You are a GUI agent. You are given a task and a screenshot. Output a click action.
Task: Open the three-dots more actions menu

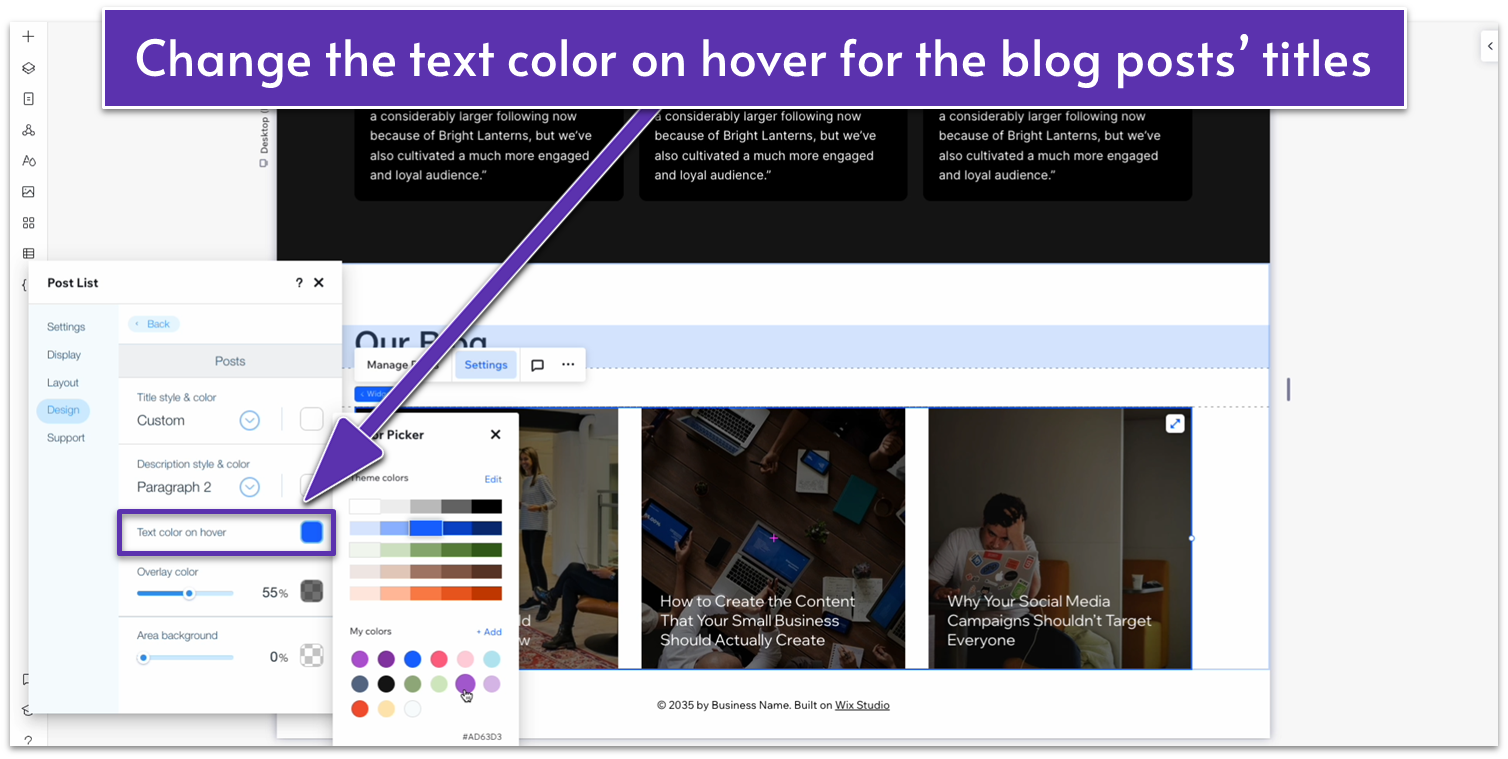pos(568,365)
